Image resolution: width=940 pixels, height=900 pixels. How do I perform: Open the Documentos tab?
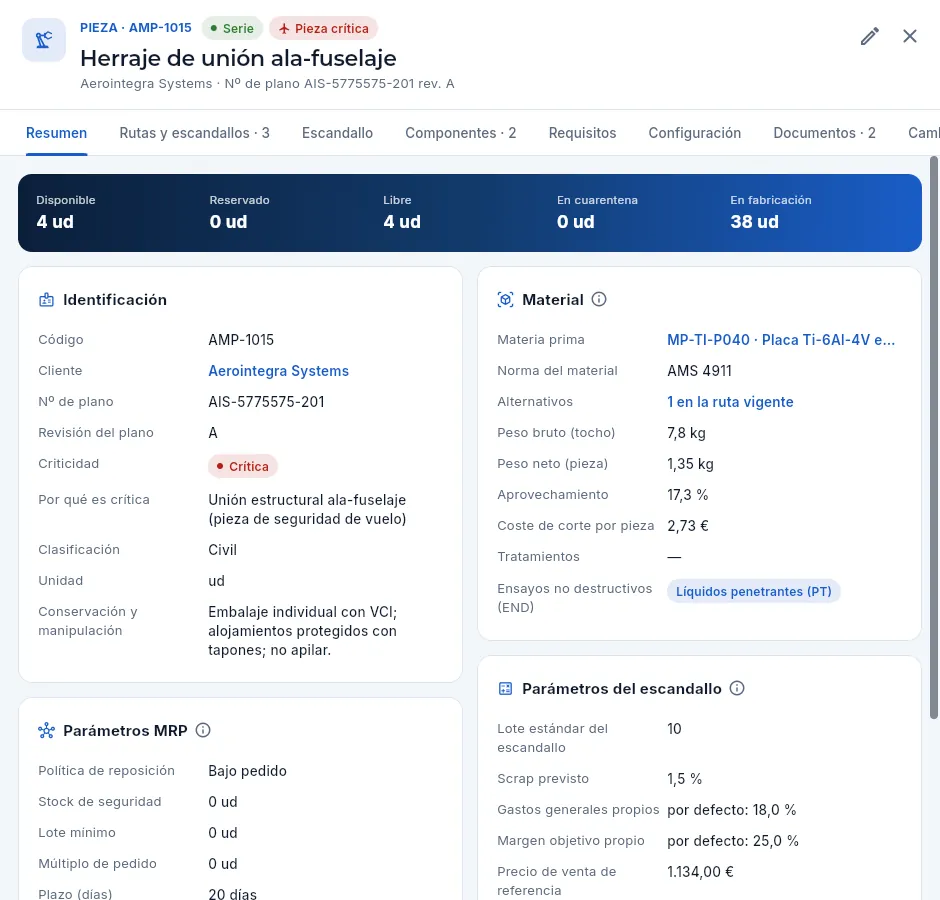click(x=824, y=133)
